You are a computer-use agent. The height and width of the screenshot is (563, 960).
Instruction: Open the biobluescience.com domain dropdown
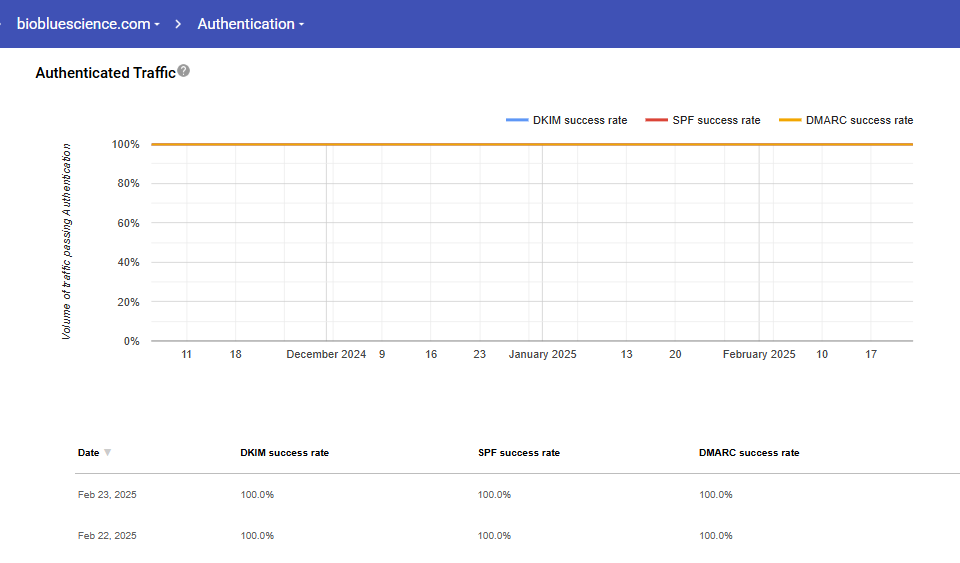point(88,24)
